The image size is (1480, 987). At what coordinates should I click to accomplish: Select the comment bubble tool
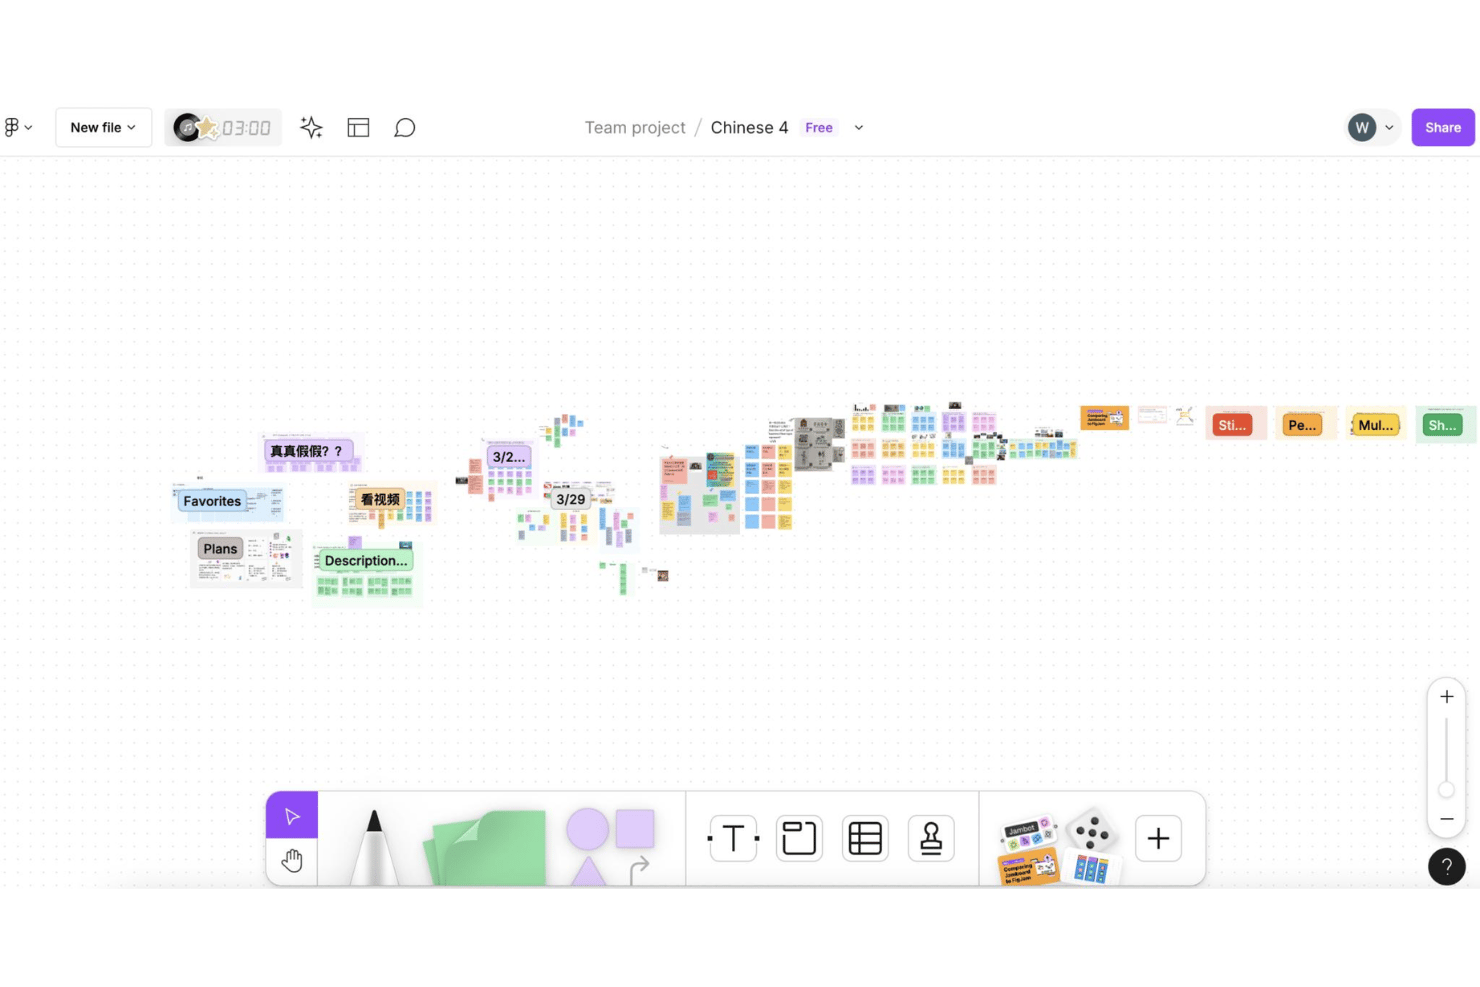point(404,127)
